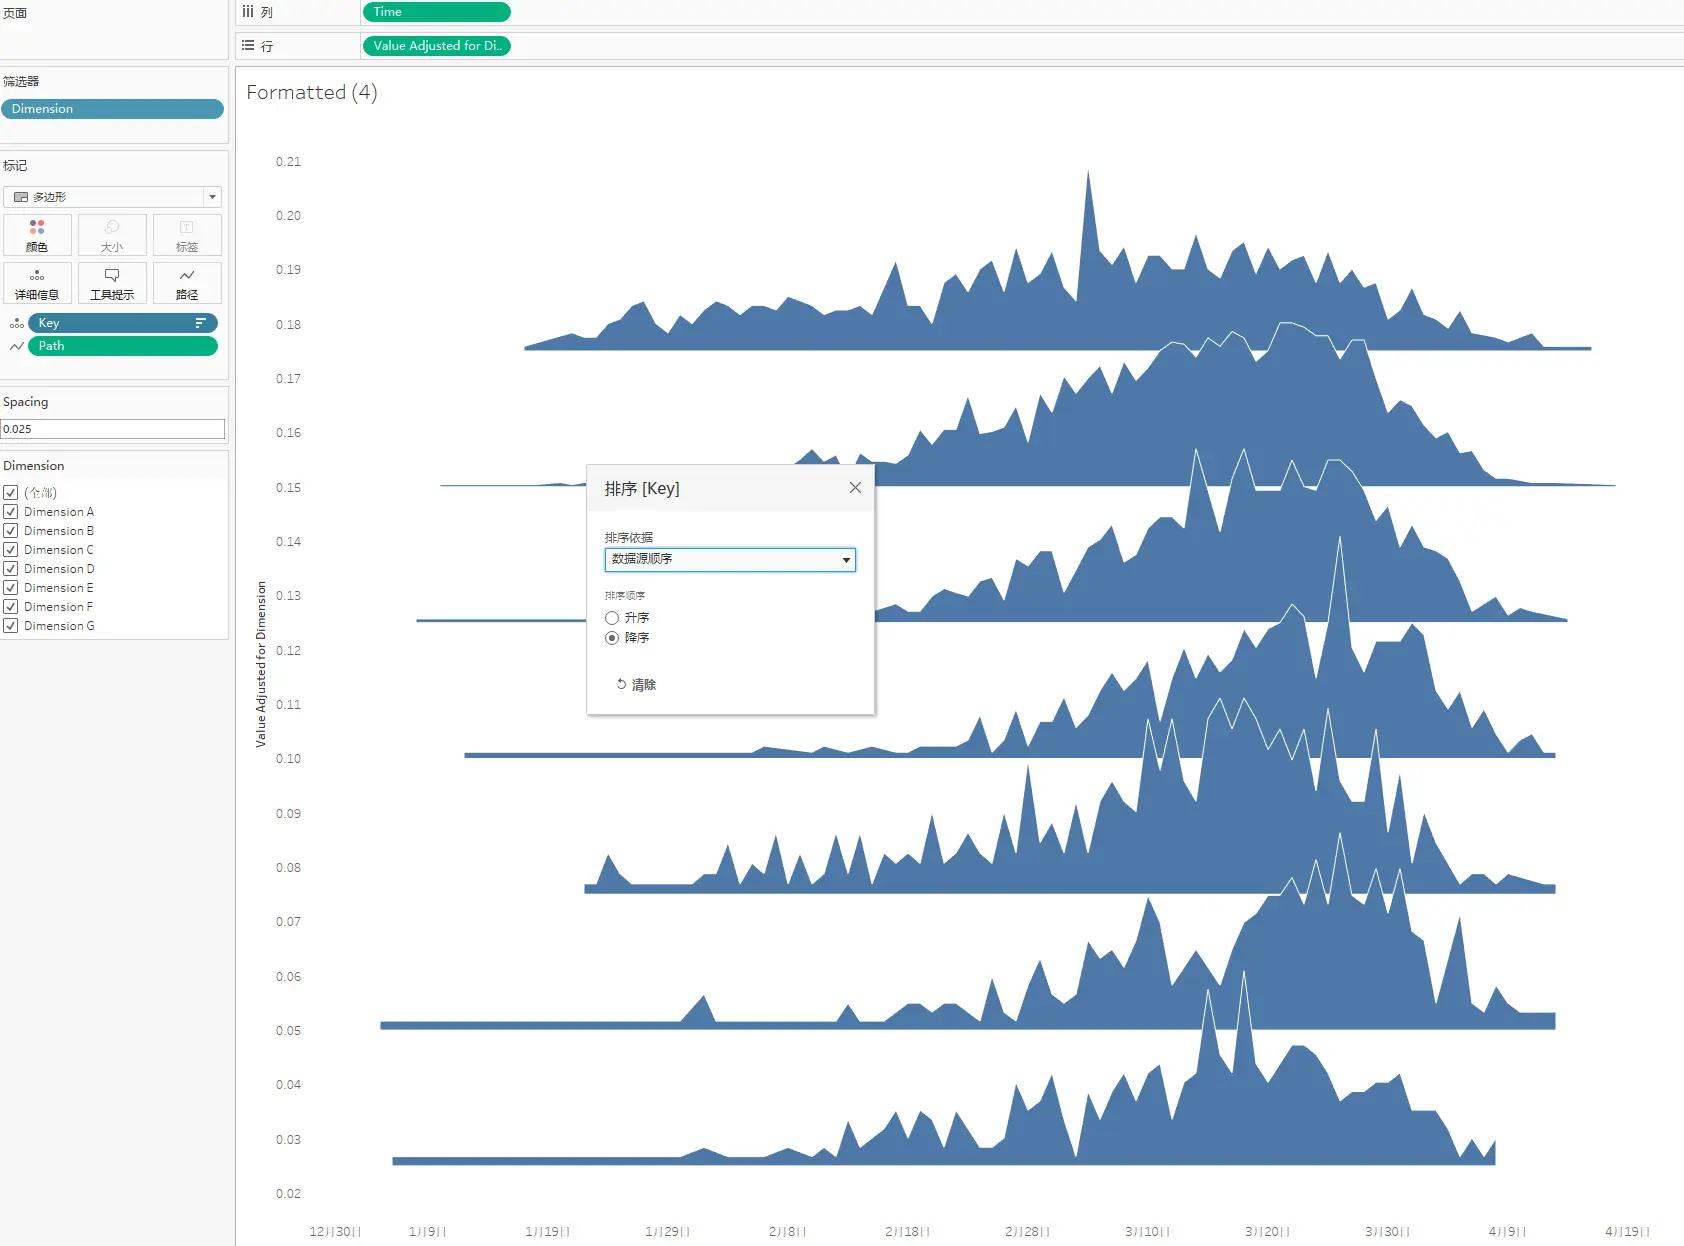Click the Dimension filter pill
The width and height of the screenshot is (1684, 1246).
pyautogui.click(x=112, y=109)
